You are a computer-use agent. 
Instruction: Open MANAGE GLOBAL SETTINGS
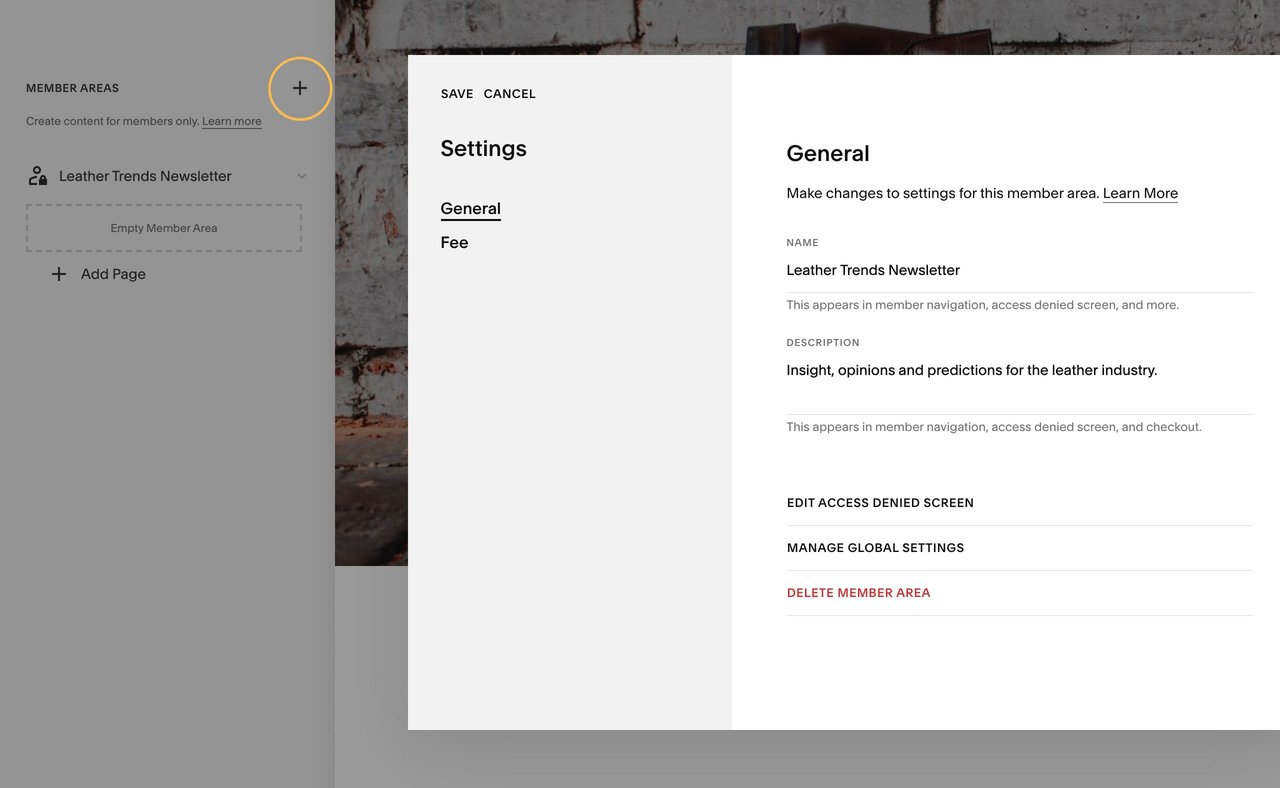(875, 547)
